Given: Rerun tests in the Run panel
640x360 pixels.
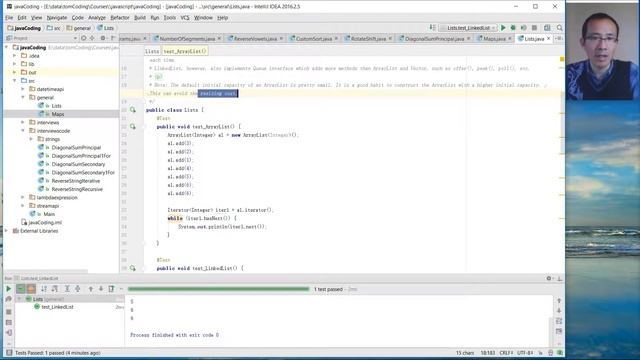Looking at the screenshot, I should 8,289.
